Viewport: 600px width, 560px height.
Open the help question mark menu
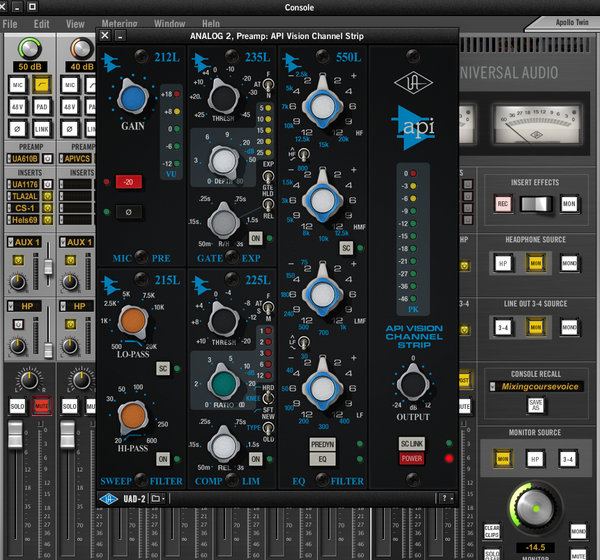[443, 498]
